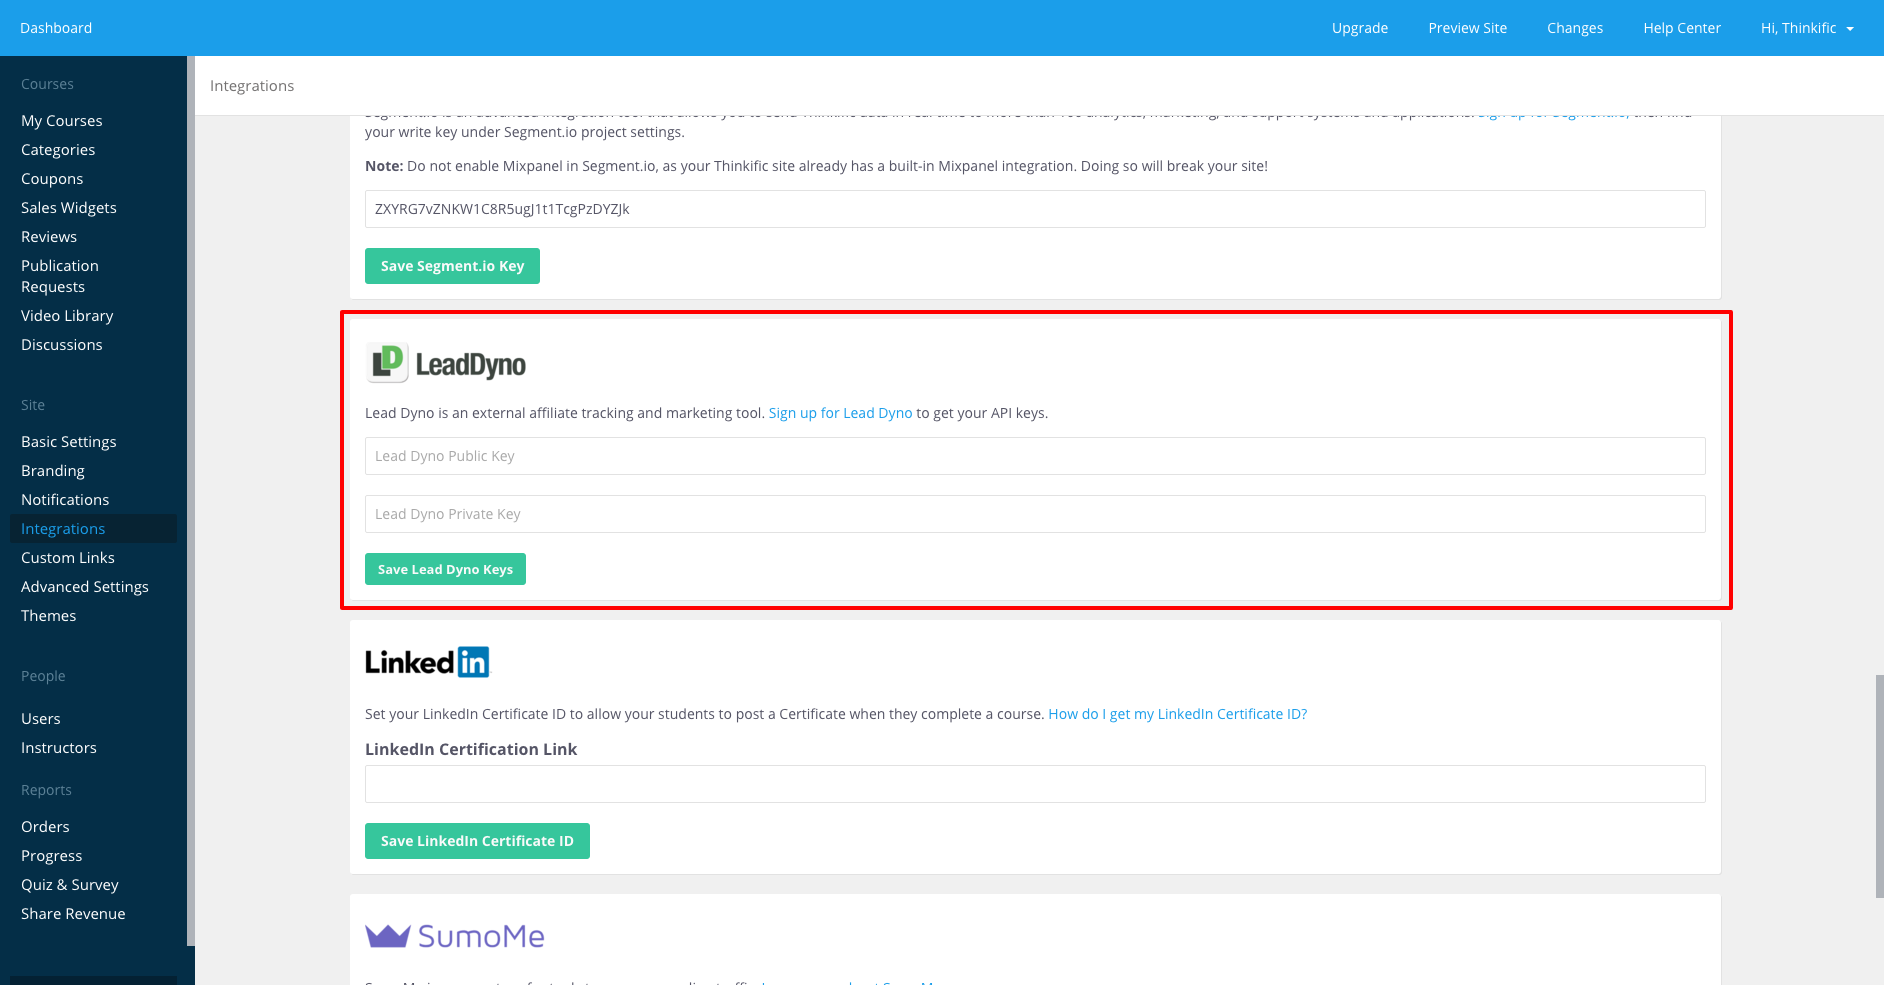Click the Integrations page heading
This screenshot has height=985, width=1884.
(x=252, y=86)
